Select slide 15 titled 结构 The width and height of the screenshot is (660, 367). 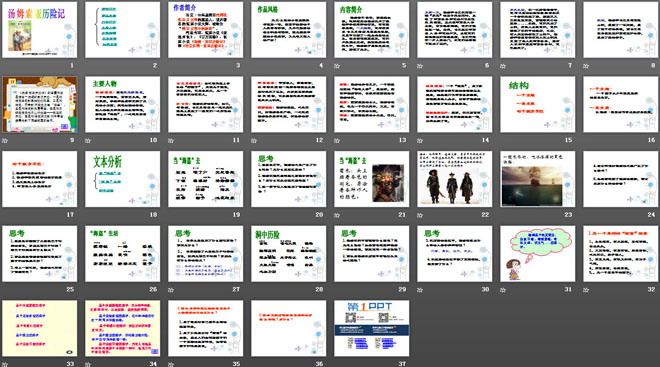(538, 104)
